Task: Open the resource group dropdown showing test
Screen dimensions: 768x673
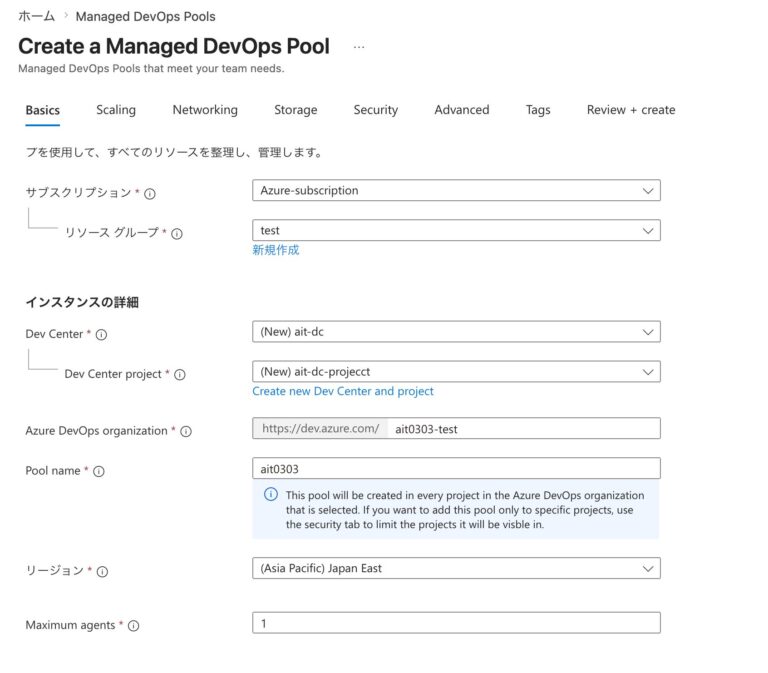Action: 456,230
